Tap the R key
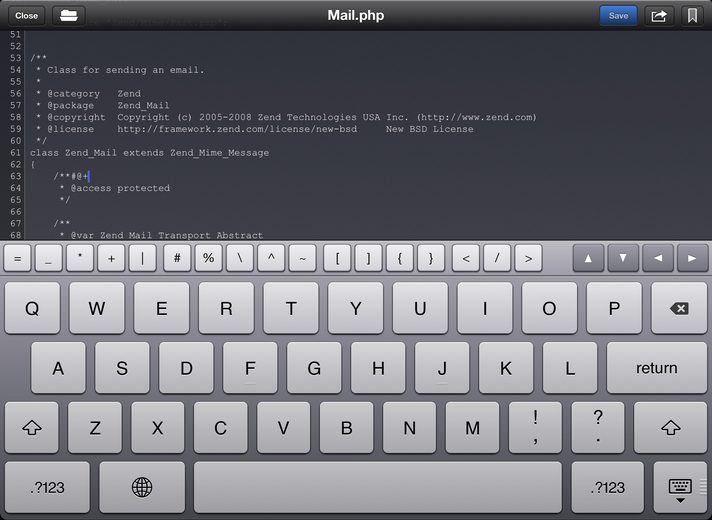712x520 pixels. pos(226,308)
